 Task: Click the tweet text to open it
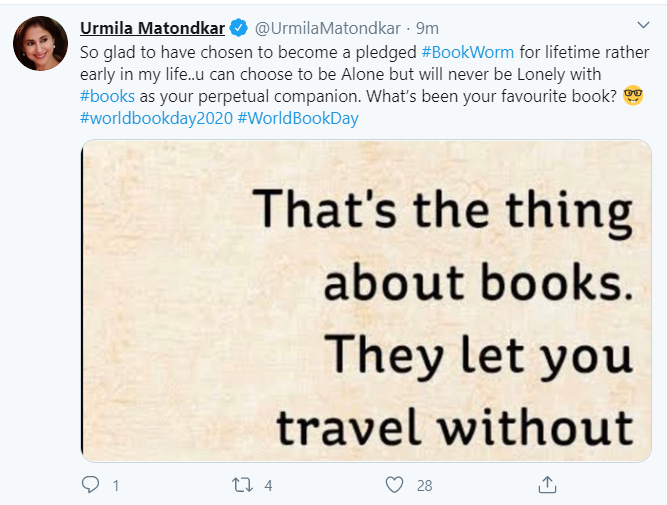[300, 74]
